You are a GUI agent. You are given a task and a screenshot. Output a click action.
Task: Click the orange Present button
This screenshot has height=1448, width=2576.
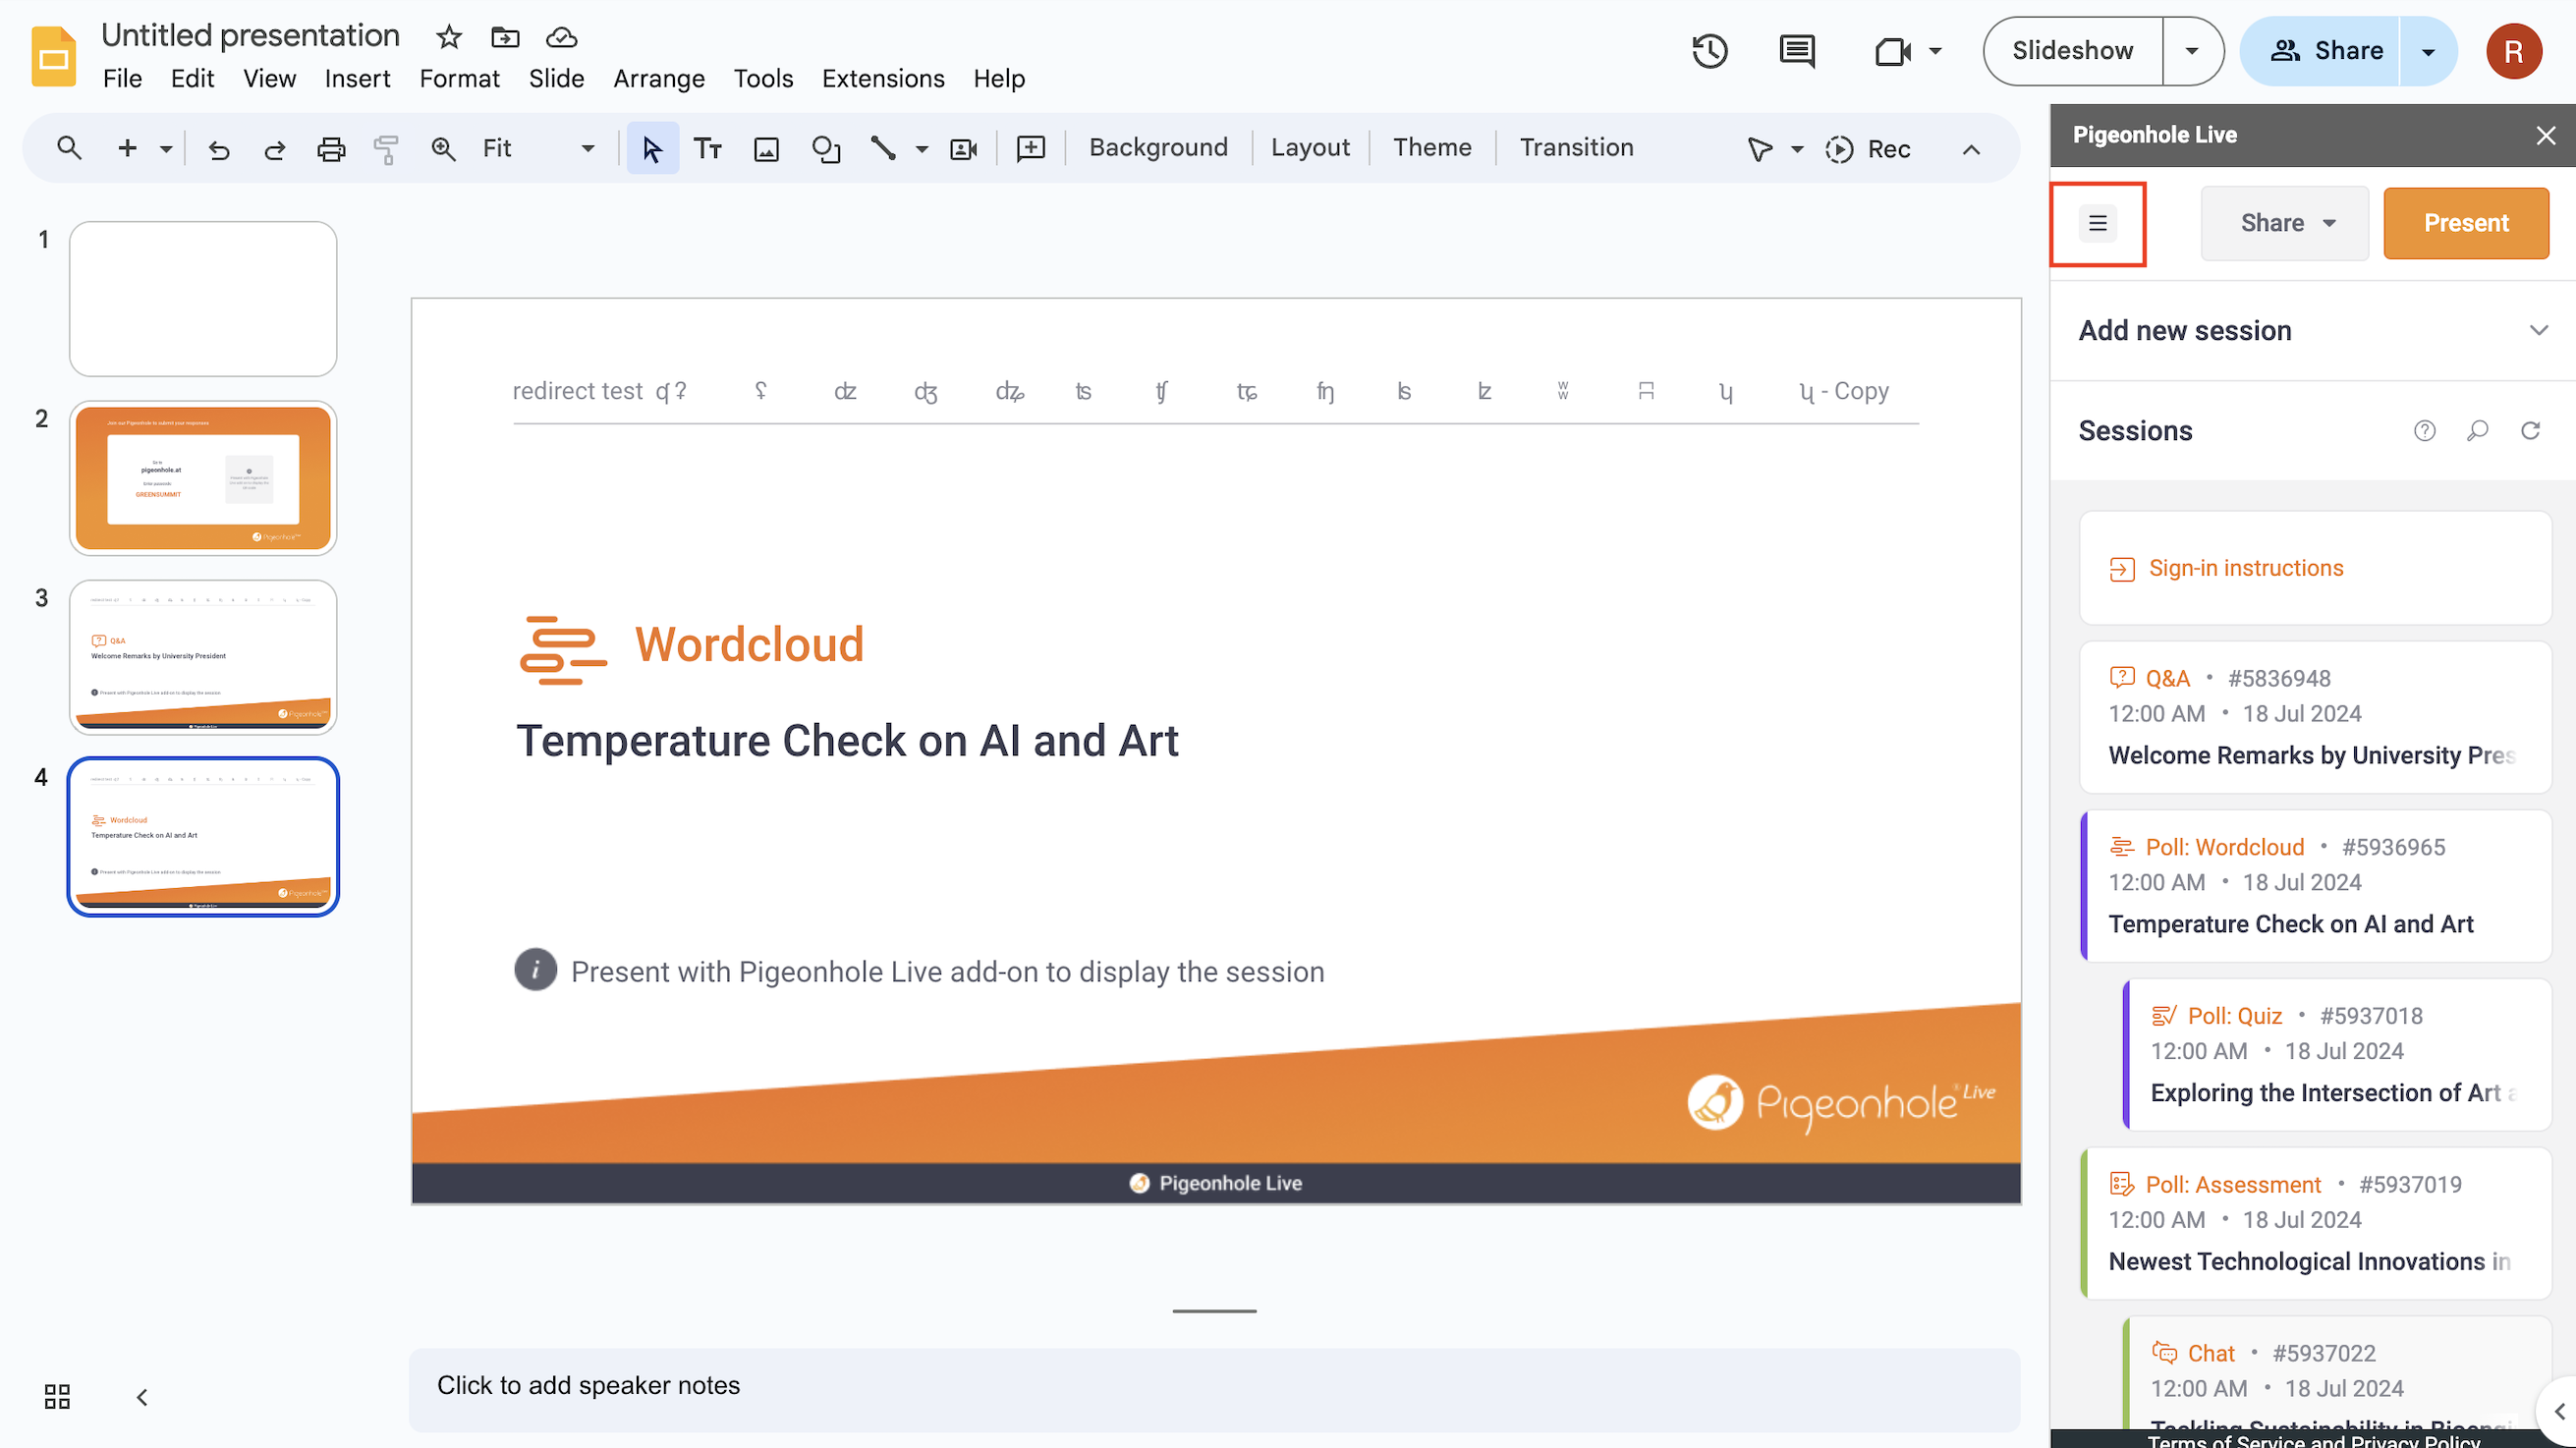click(x=2466, y=223)
